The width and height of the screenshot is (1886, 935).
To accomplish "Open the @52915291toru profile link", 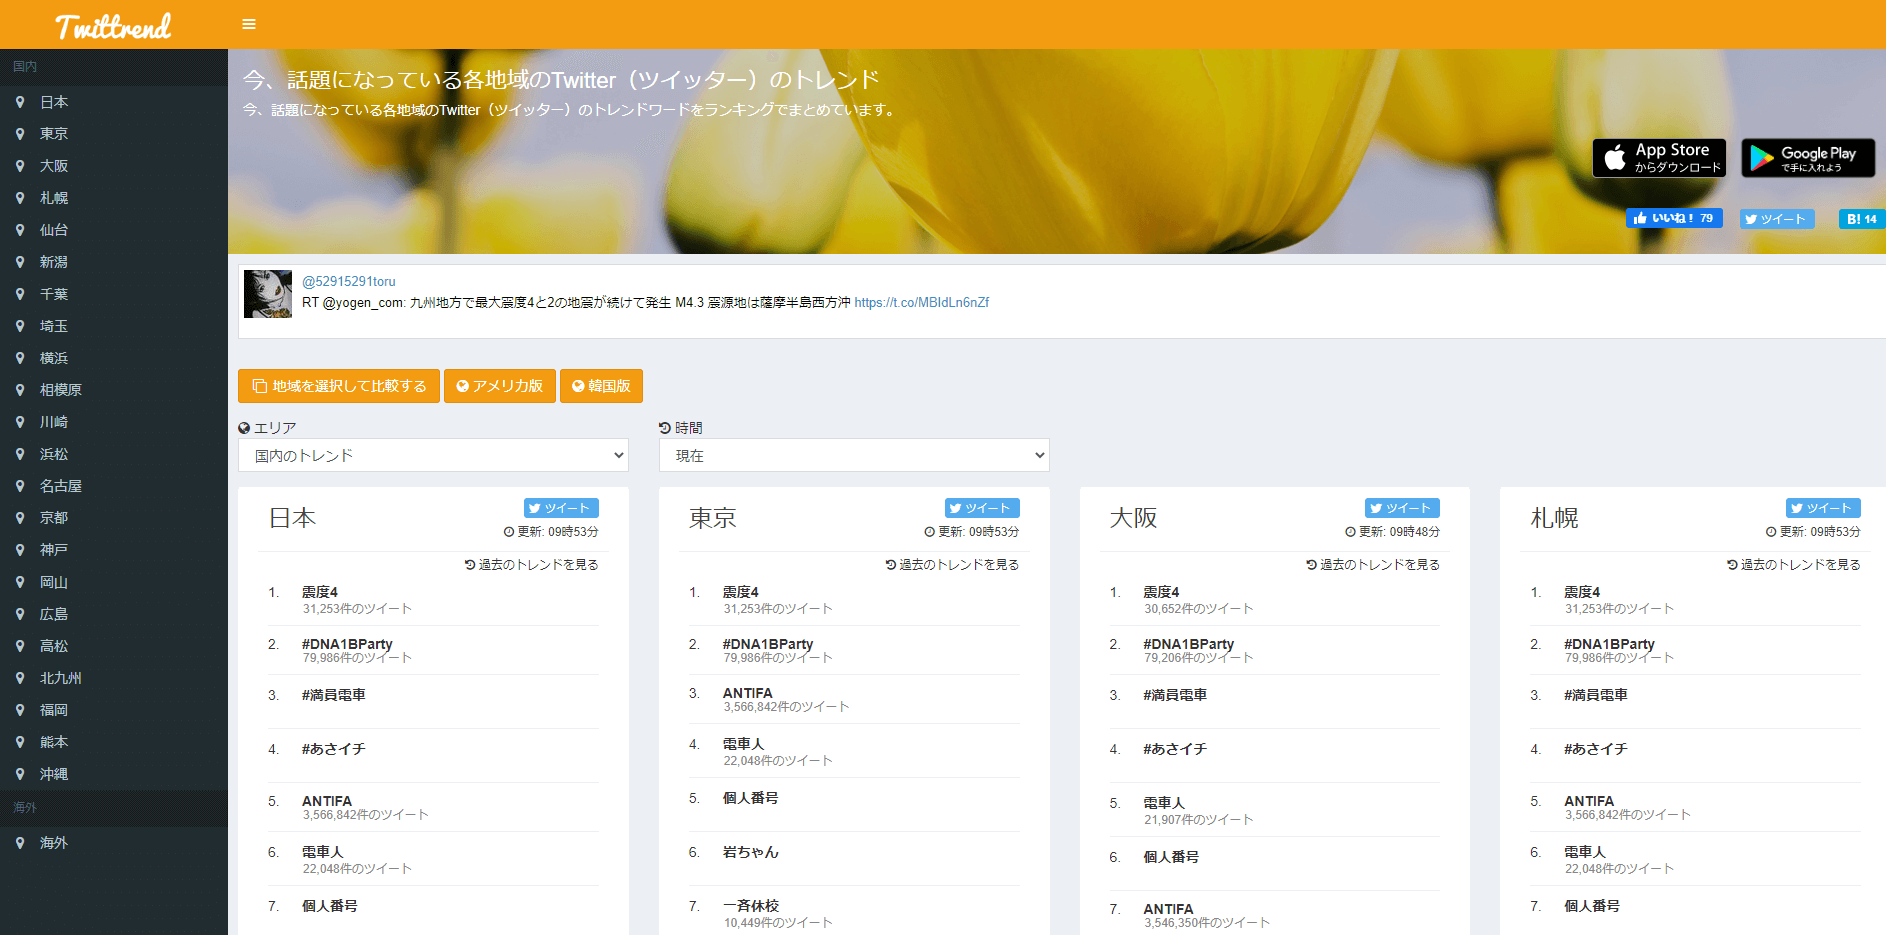I will [x=350, y=281].
